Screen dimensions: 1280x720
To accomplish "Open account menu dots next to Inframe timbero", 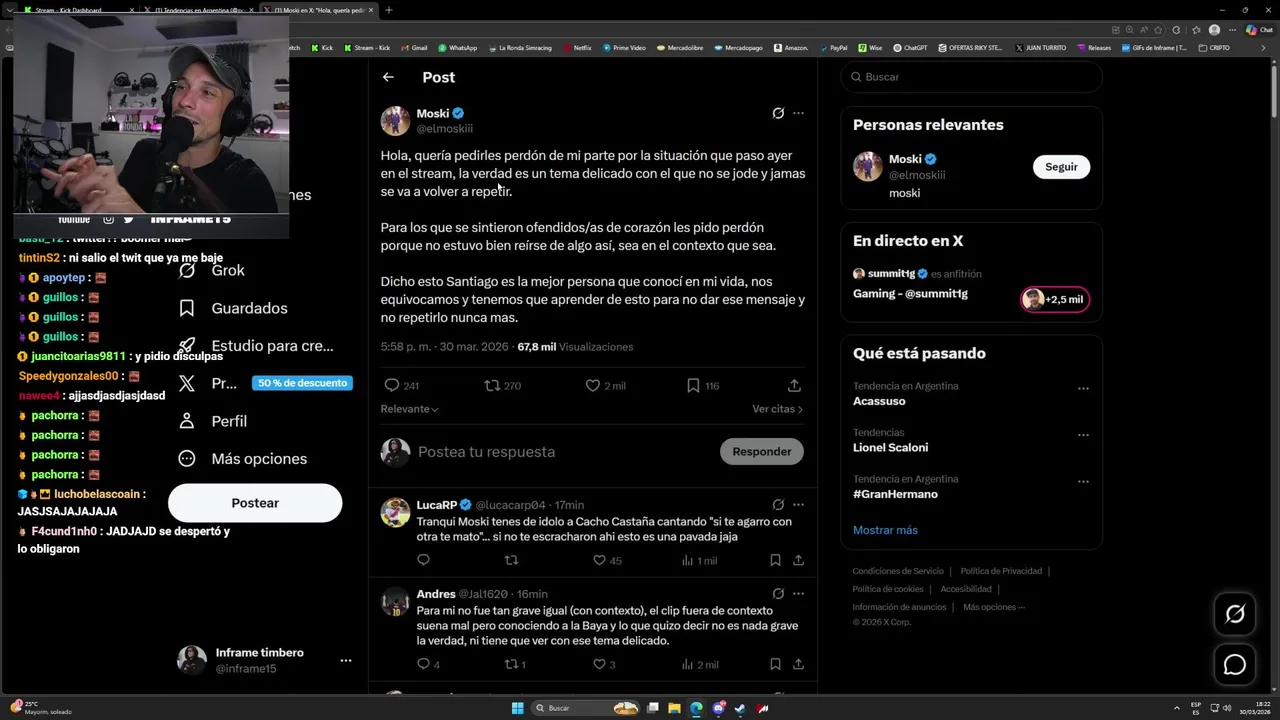I will (x=345, y=661).
